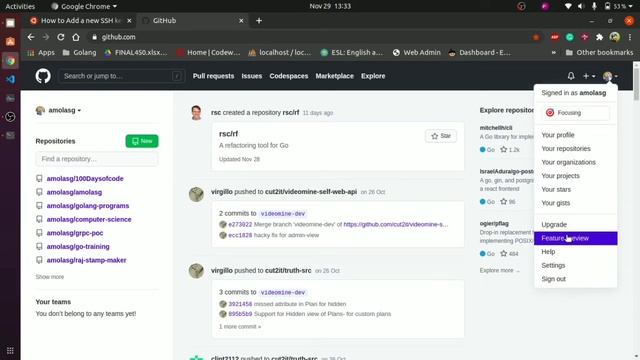Click the Chrome profile avatar
This screenshot has width=640, height=360.
pyautogui.click(x=615, y=37)
